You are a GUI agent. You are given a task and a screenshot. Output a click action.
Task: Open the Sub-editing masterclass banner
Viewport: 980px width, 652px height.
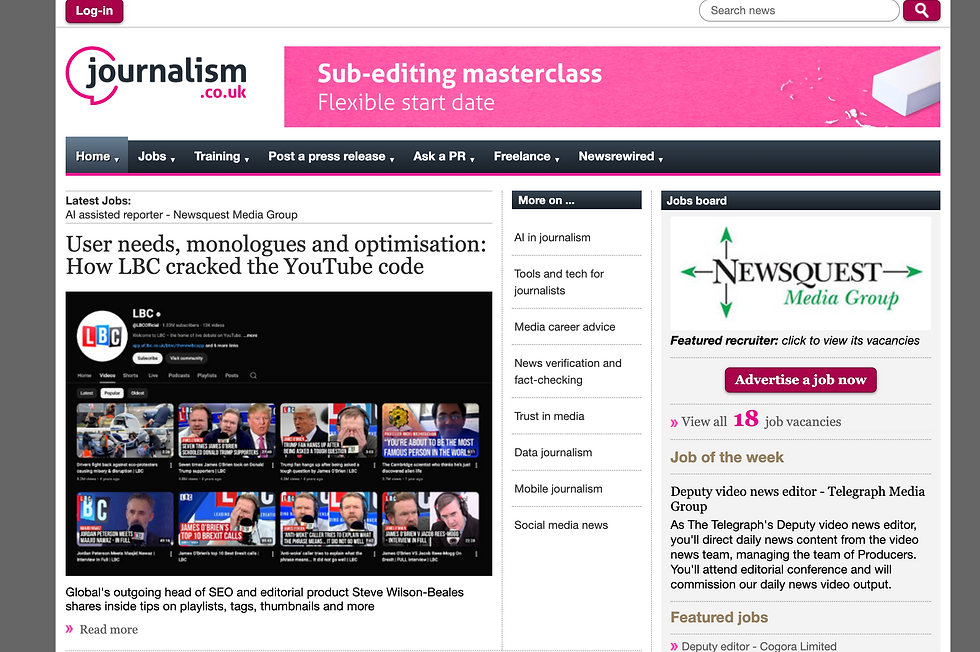(x=612, y=87)
